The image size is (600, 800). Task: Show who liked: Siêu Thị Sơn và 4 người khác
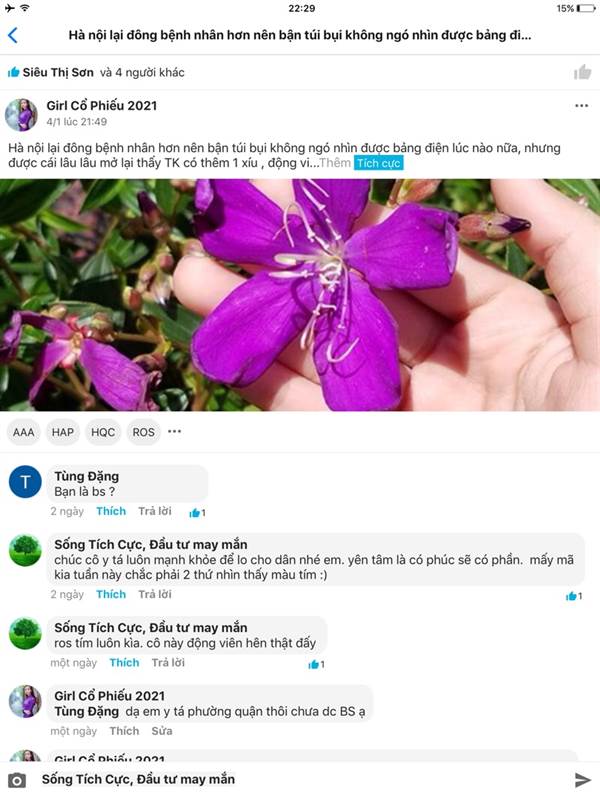pyautogui.click(x=96, y=72)
